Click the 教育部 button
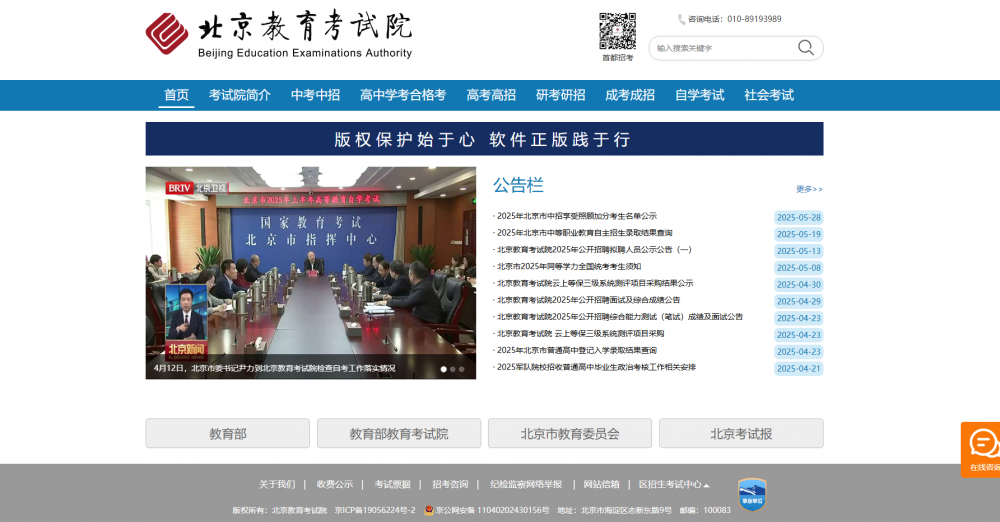The image size is (1000, 522). coord(228,433)
